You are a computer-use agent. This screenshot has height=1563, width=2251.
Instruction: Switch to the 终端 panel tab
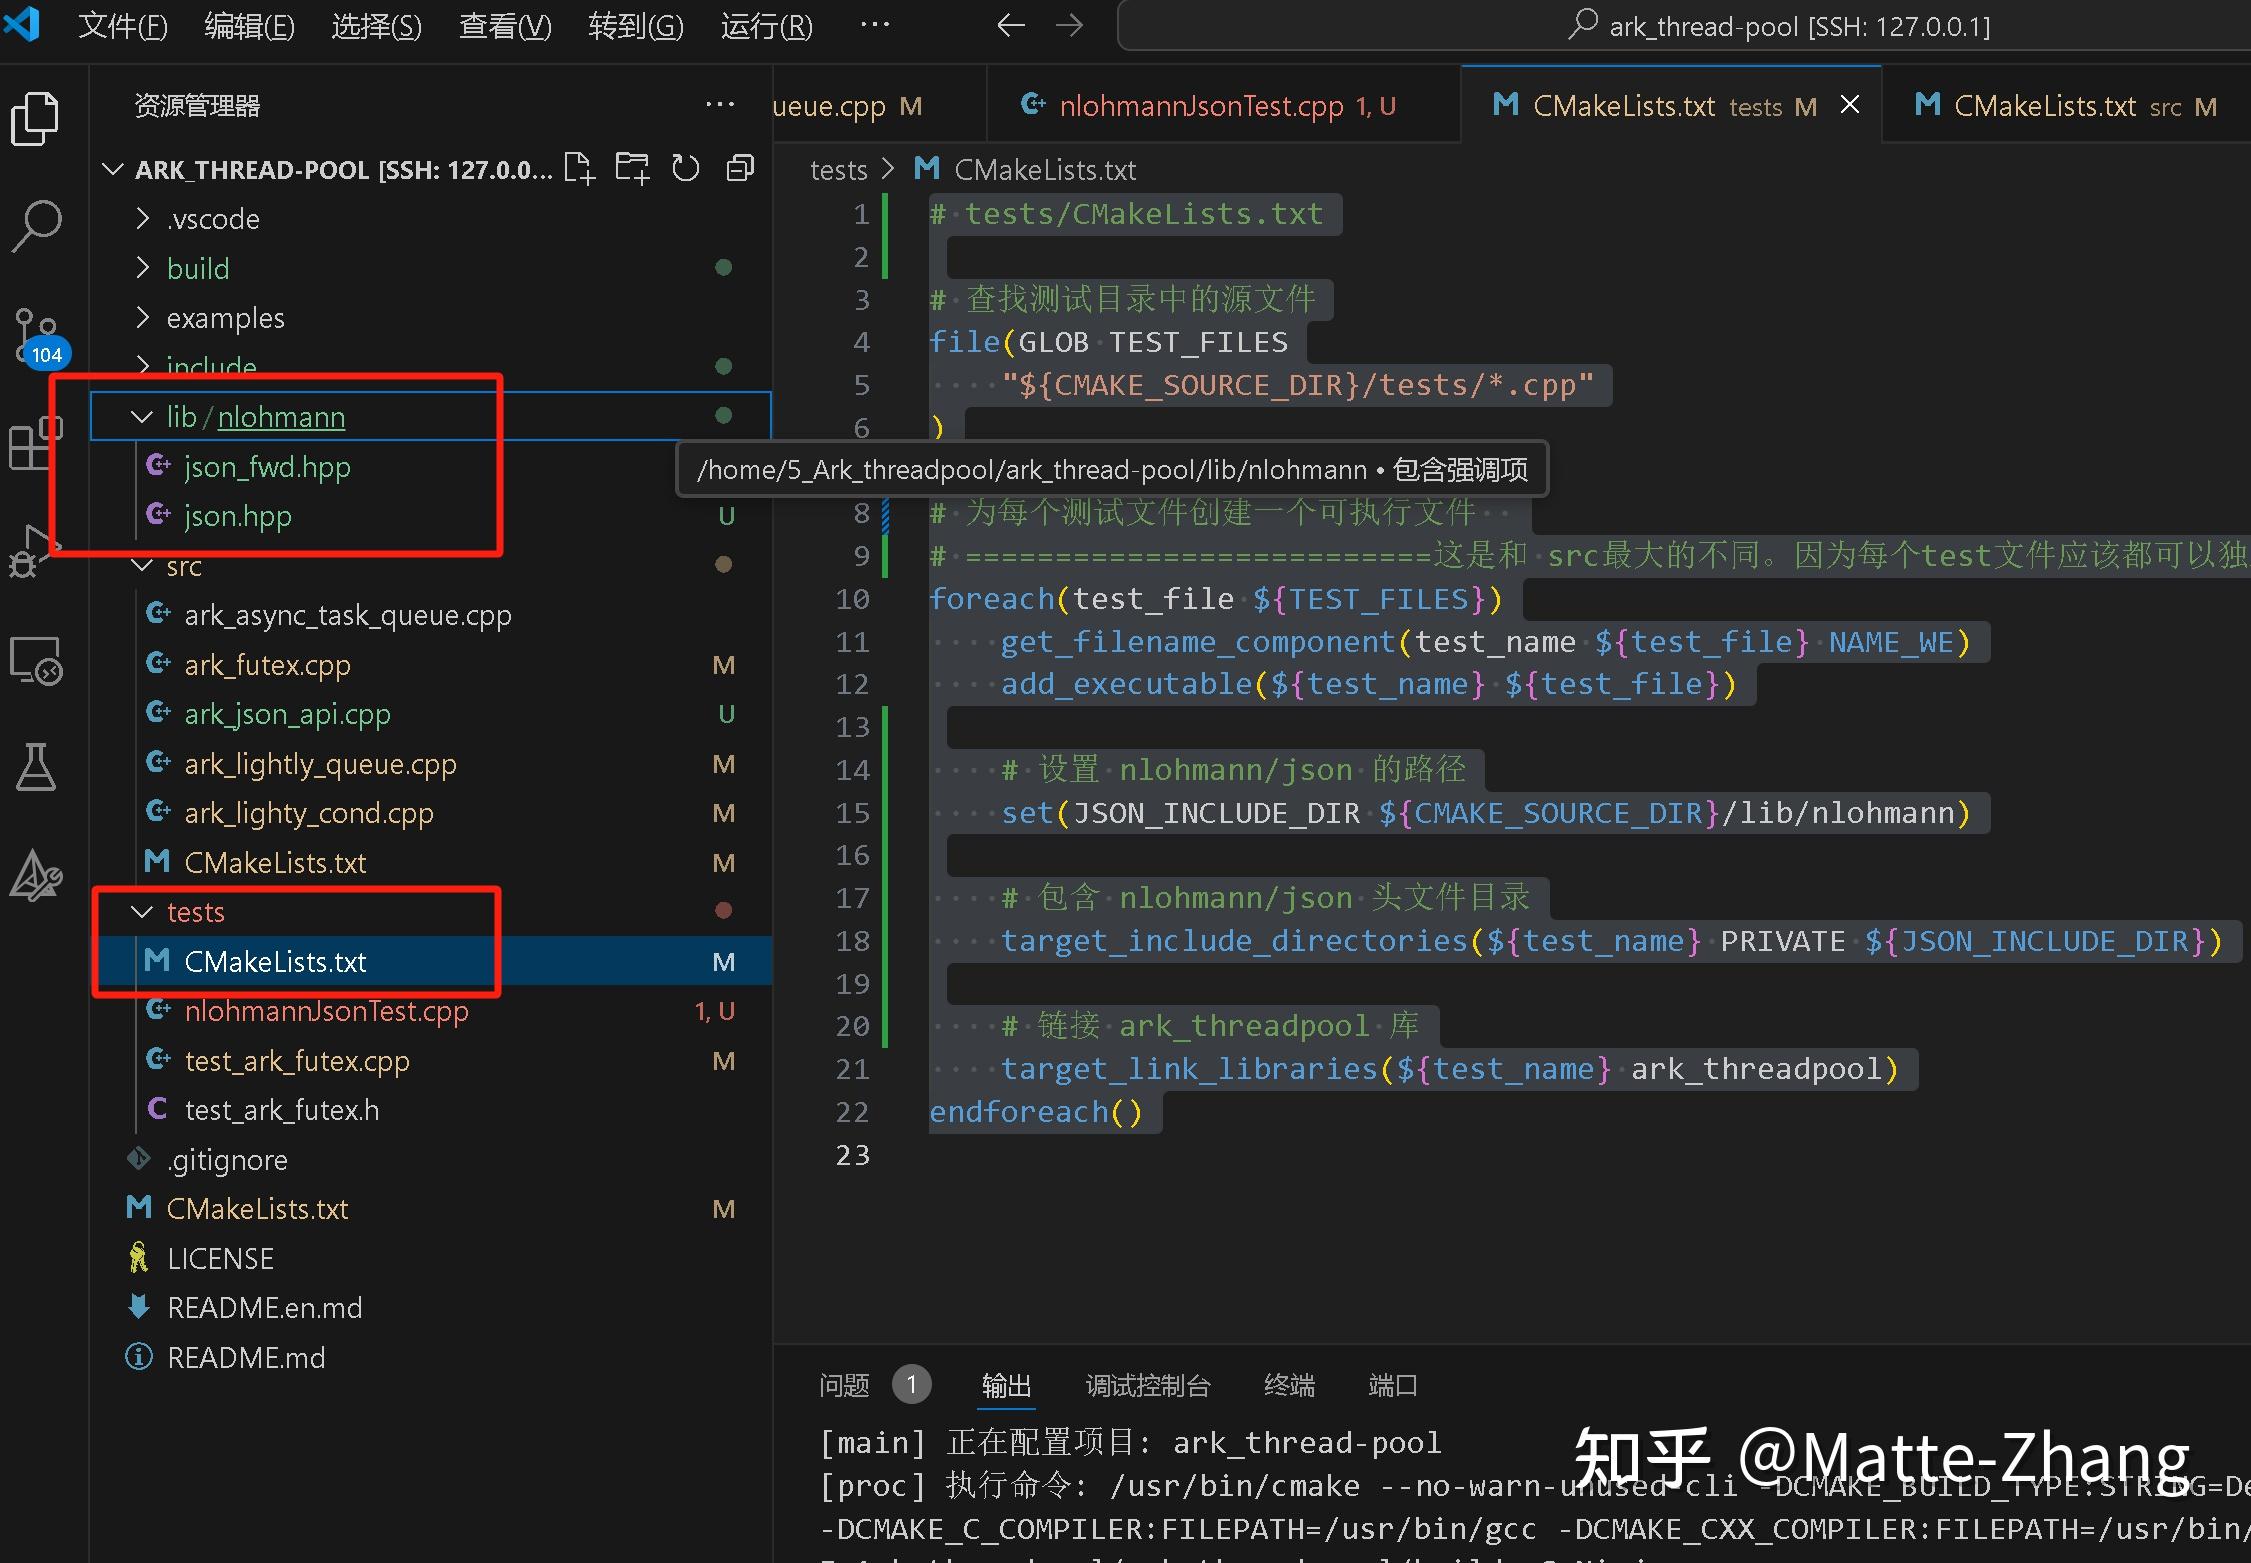click(1288, 1385)
